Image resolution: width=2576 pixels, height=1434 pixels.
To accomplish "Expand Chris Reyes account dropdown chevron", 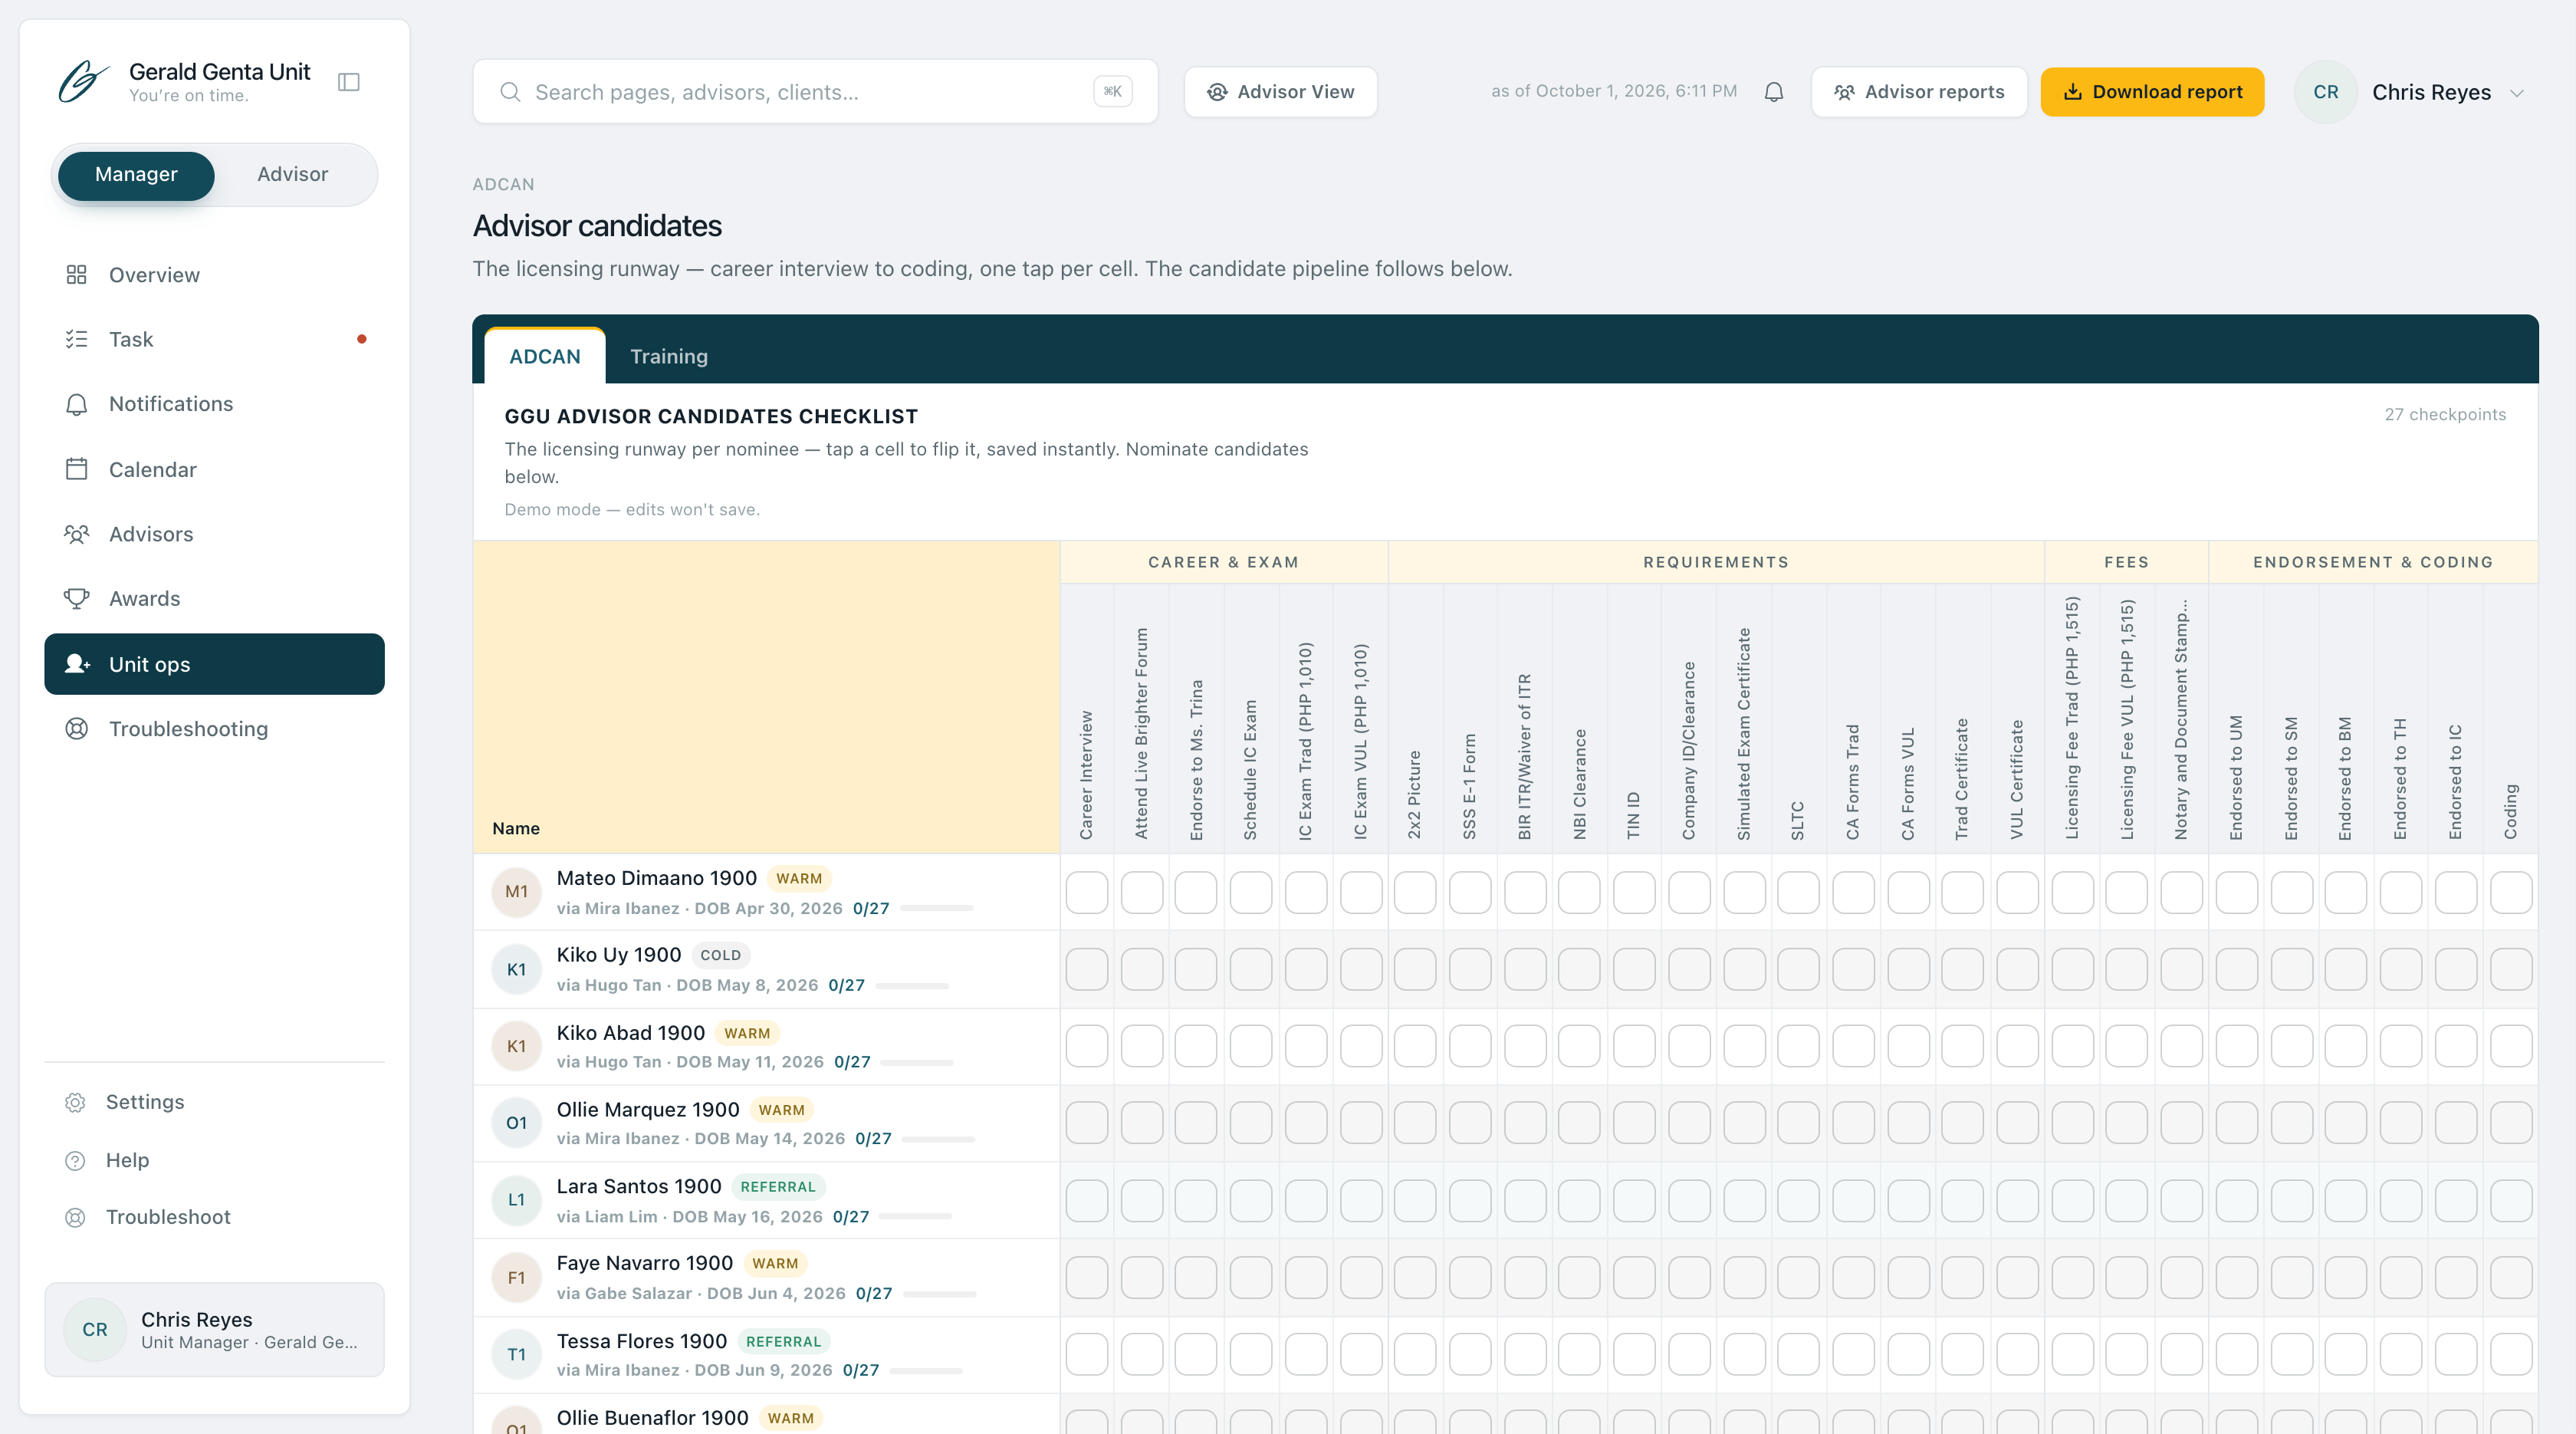I will 2517,93.
